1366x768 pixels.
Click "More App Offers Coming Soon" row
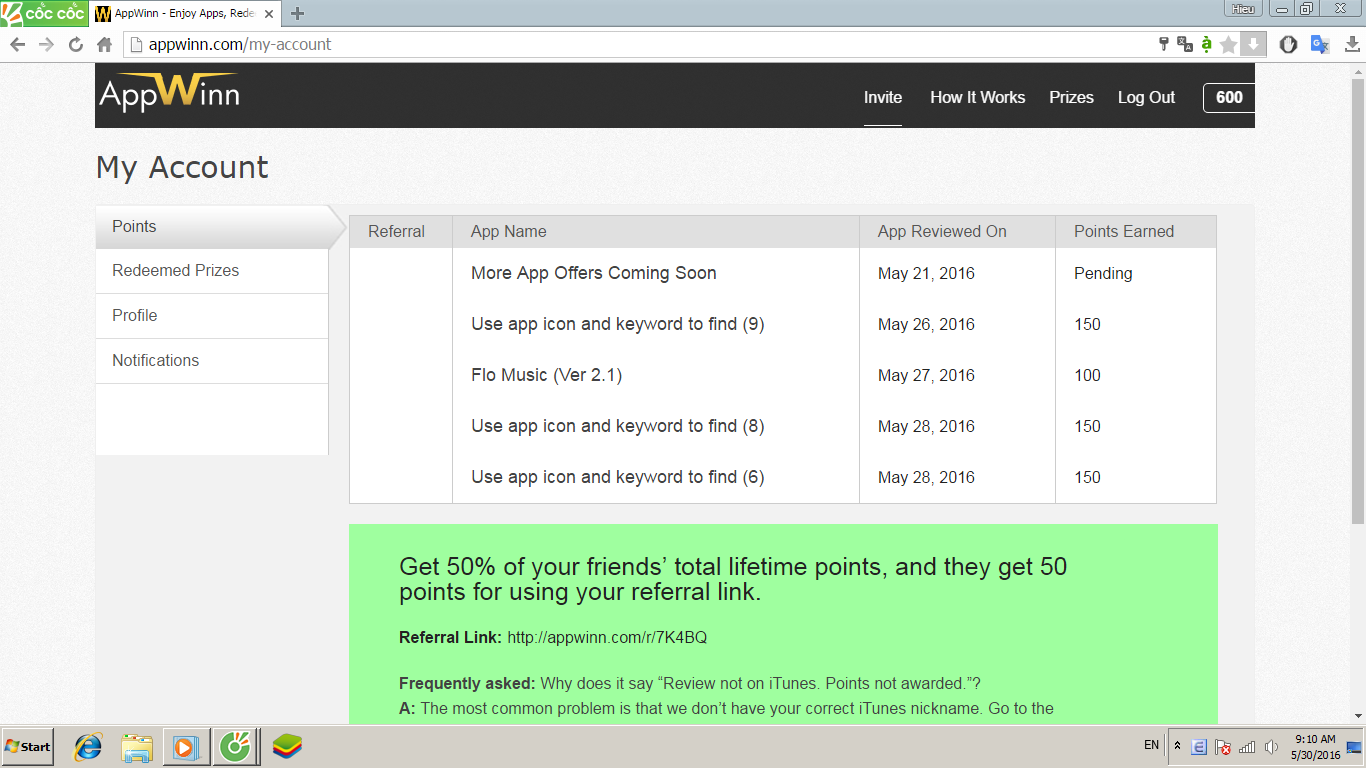pyautogui.click(x=594, y=273)
